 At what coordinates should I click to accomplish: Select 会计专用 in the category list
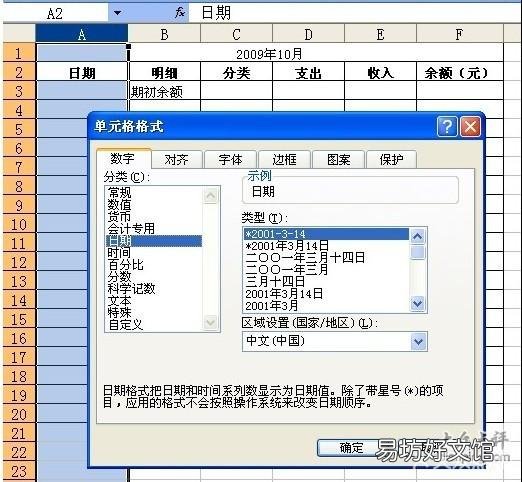[x=154, y=229]
